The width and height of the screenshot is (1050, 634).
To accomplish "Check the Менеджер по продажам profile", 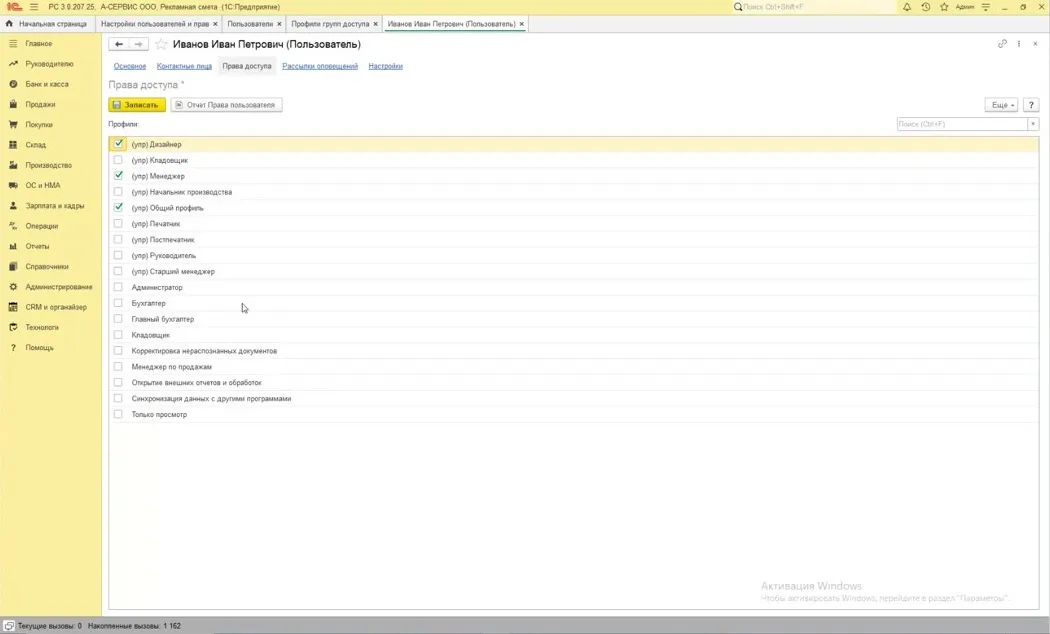I will 119,367.
